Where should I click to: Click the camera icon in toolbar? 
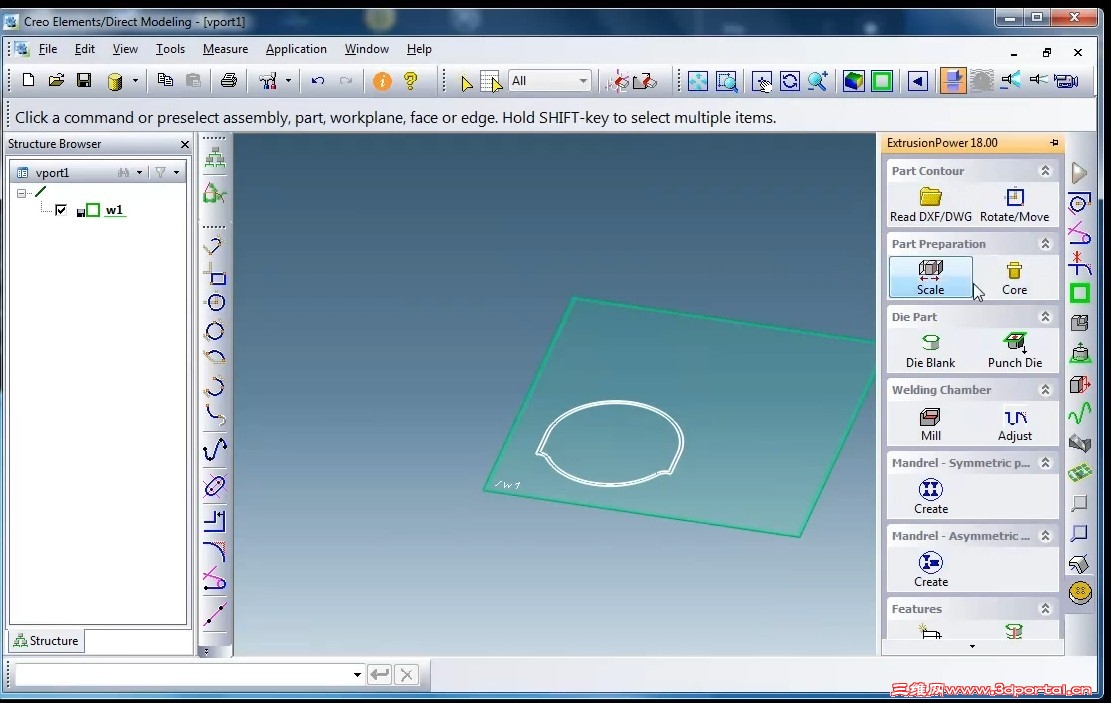point(1066,81)
